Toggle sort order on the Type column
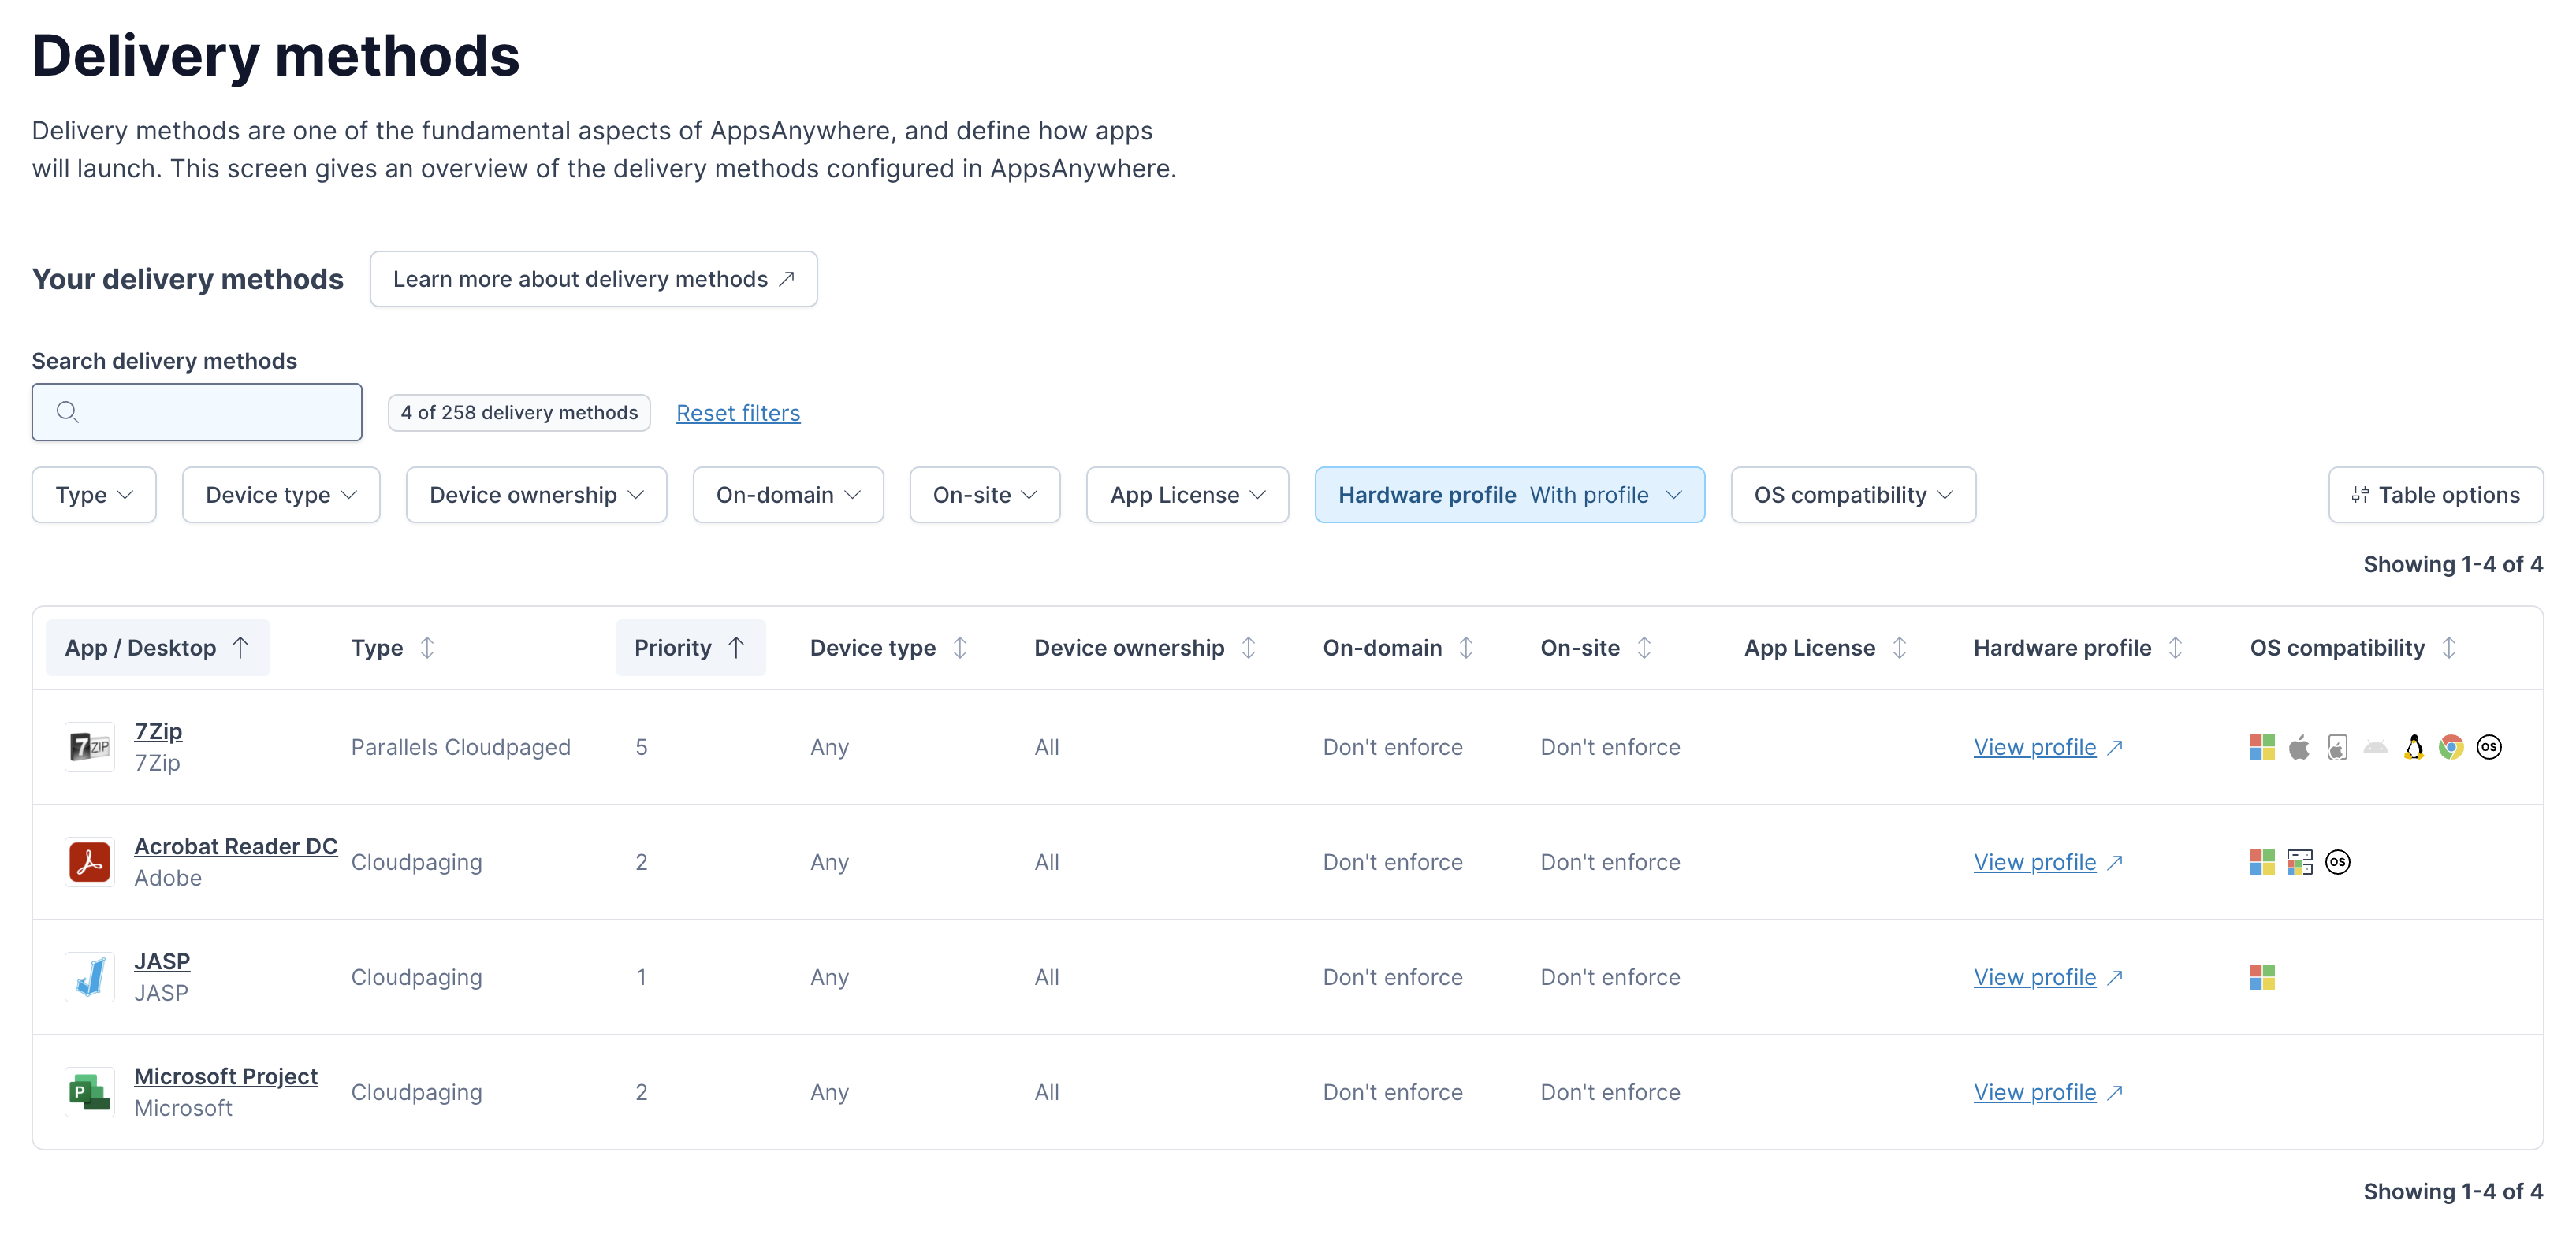The width and height of the screenshot is (2576, 1234). pyautogui.click(x=390, y=647)
